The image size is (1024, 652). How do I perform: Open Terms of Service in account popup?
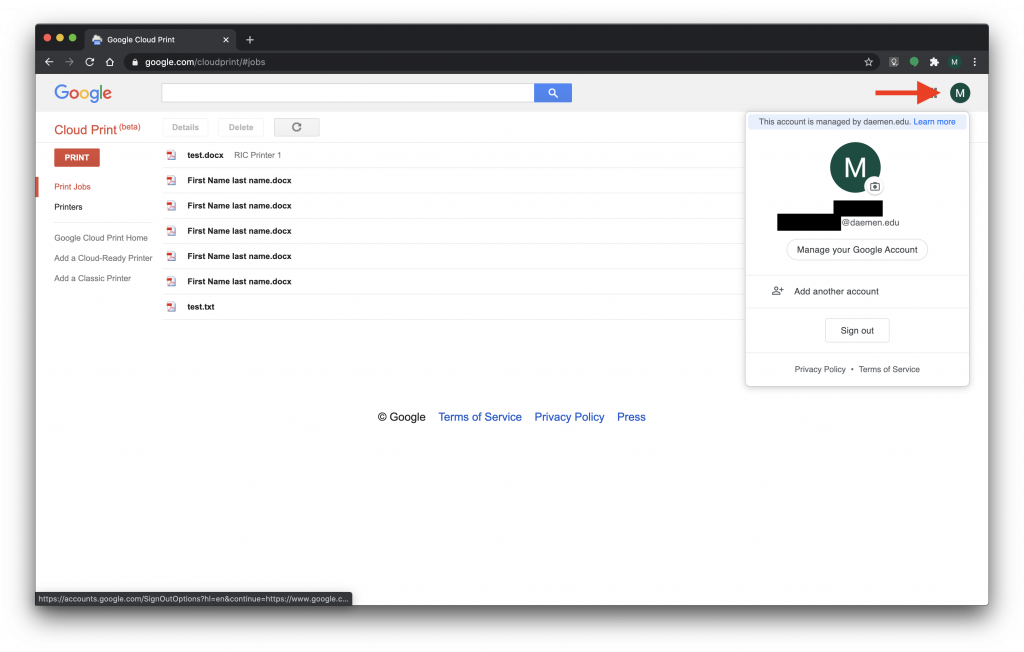tap(889, 369)
